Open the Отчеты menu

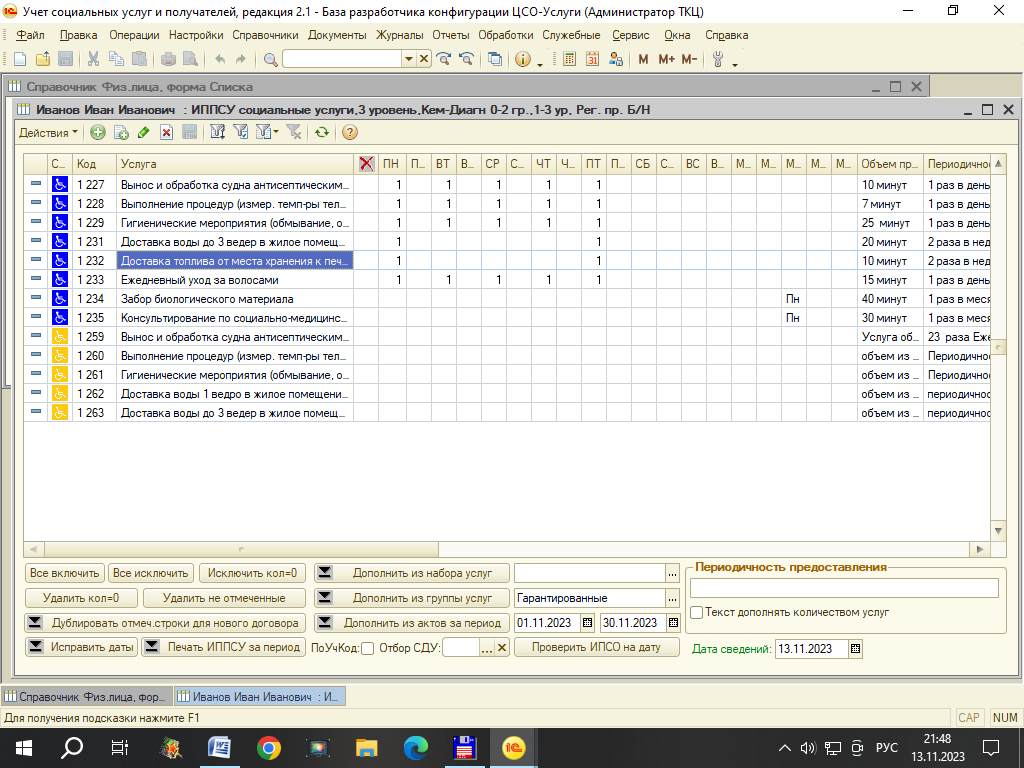tap(450, 35)
